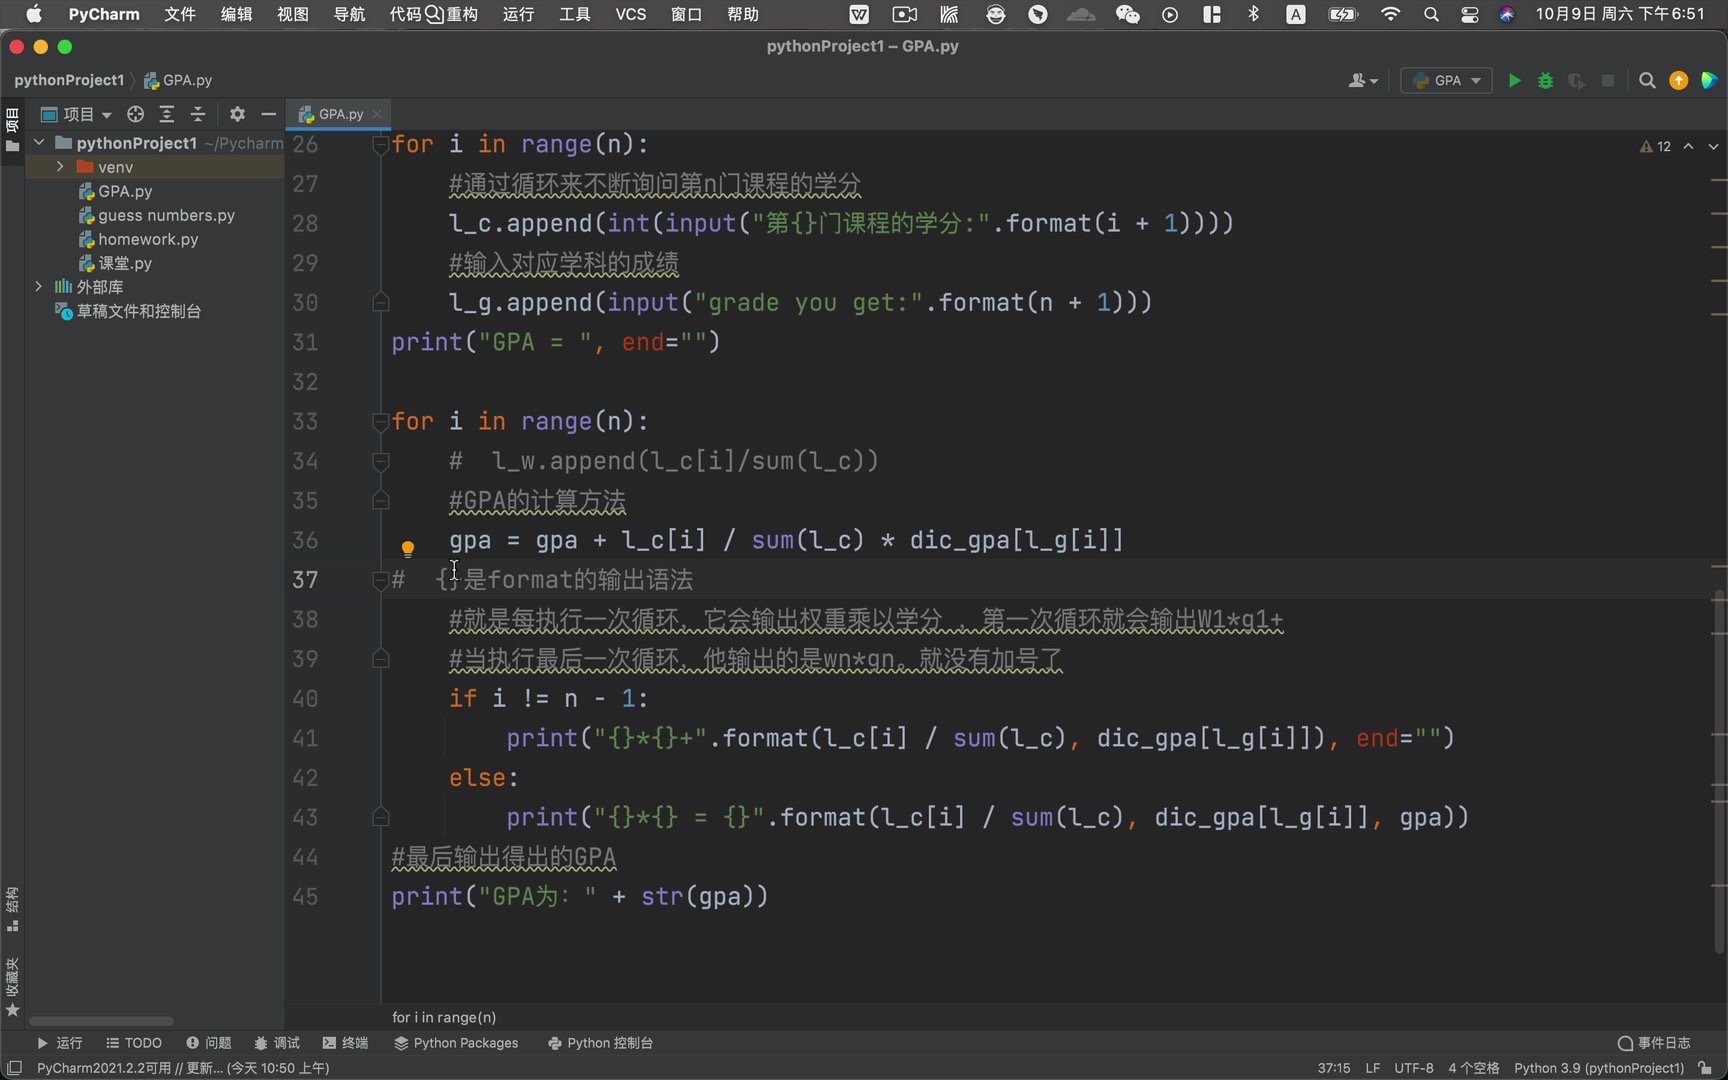
Task: Open the 运行 tool window at bottom
Action: tap(60, 1043)
